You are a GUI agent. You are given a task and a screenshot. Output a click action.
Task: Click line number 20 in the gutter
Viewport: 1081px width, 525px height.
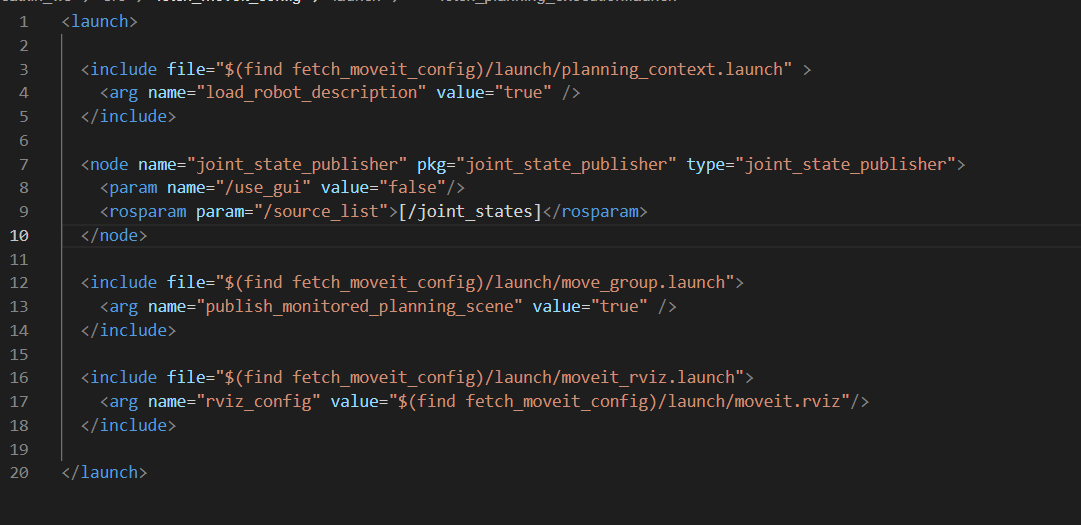(20, 473)
